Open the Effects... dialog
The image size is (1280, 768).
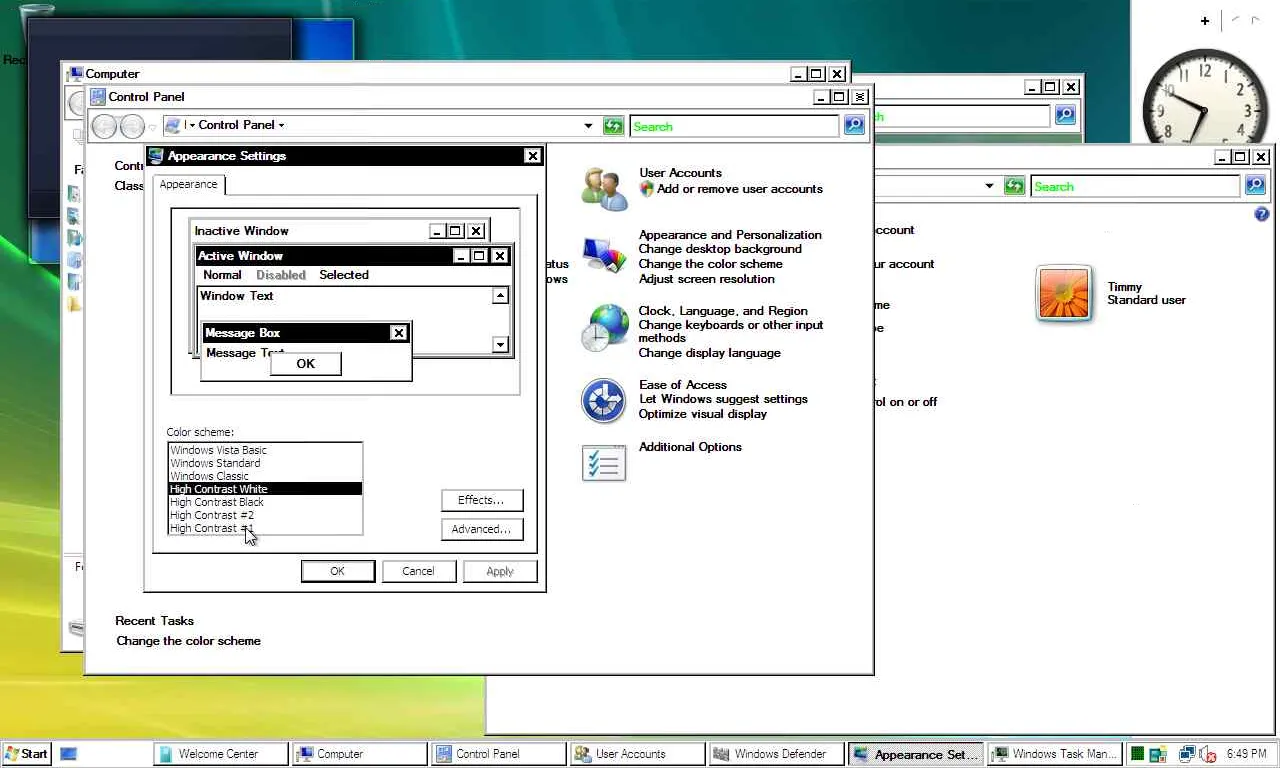tap(482, 500)
